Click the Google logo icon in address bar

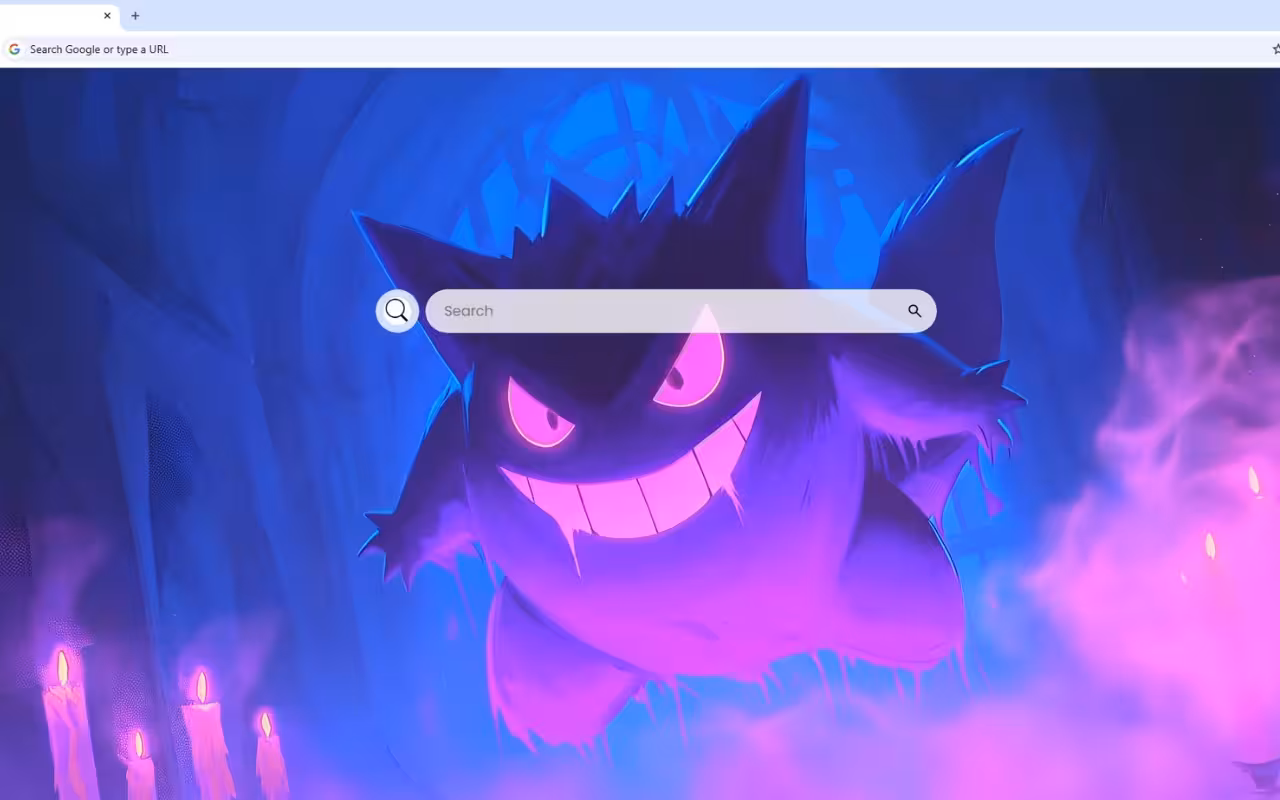(x=14, y=49)
